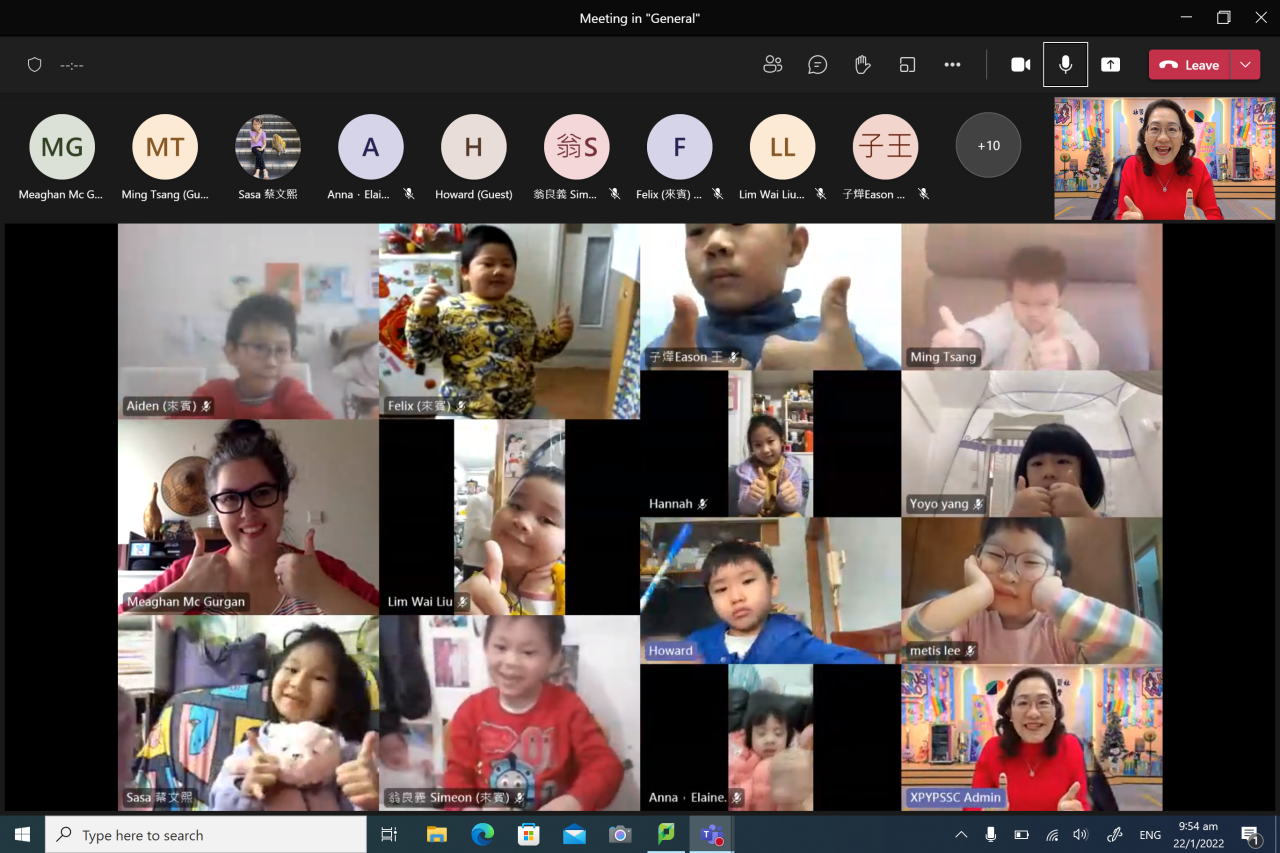Toggle the camera on or off
This screenshot has width=1280, height=853.
pyautogui.click(x=1020, y=65)
